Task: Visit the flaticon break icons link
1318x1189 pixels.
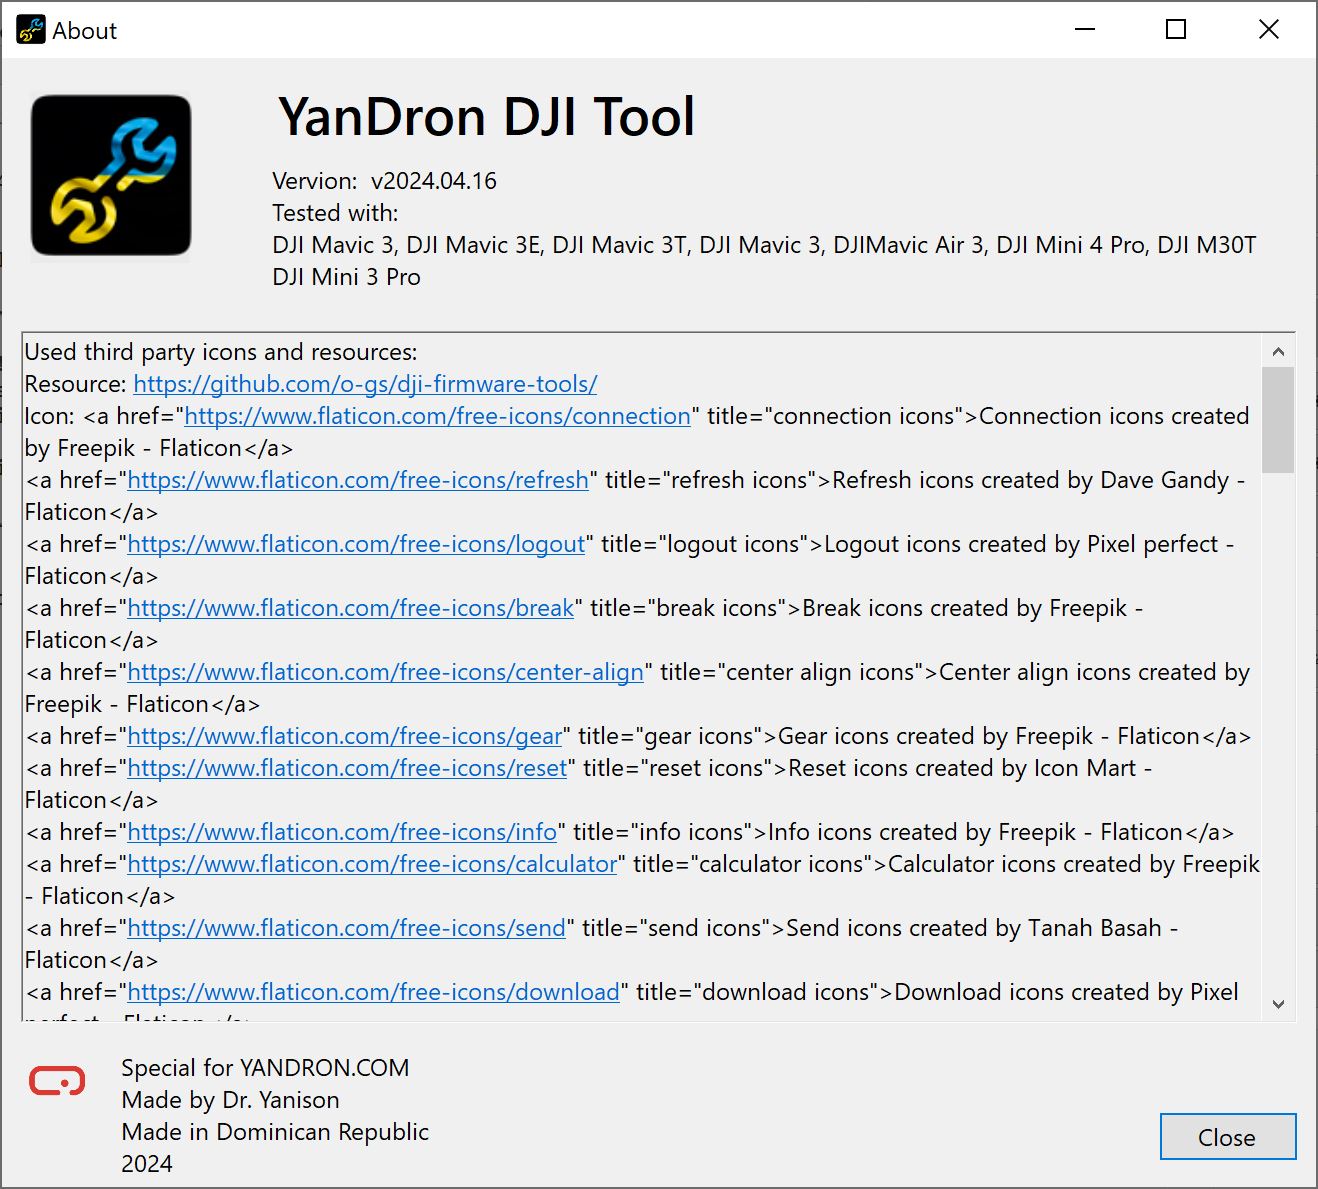Action: 351,608
